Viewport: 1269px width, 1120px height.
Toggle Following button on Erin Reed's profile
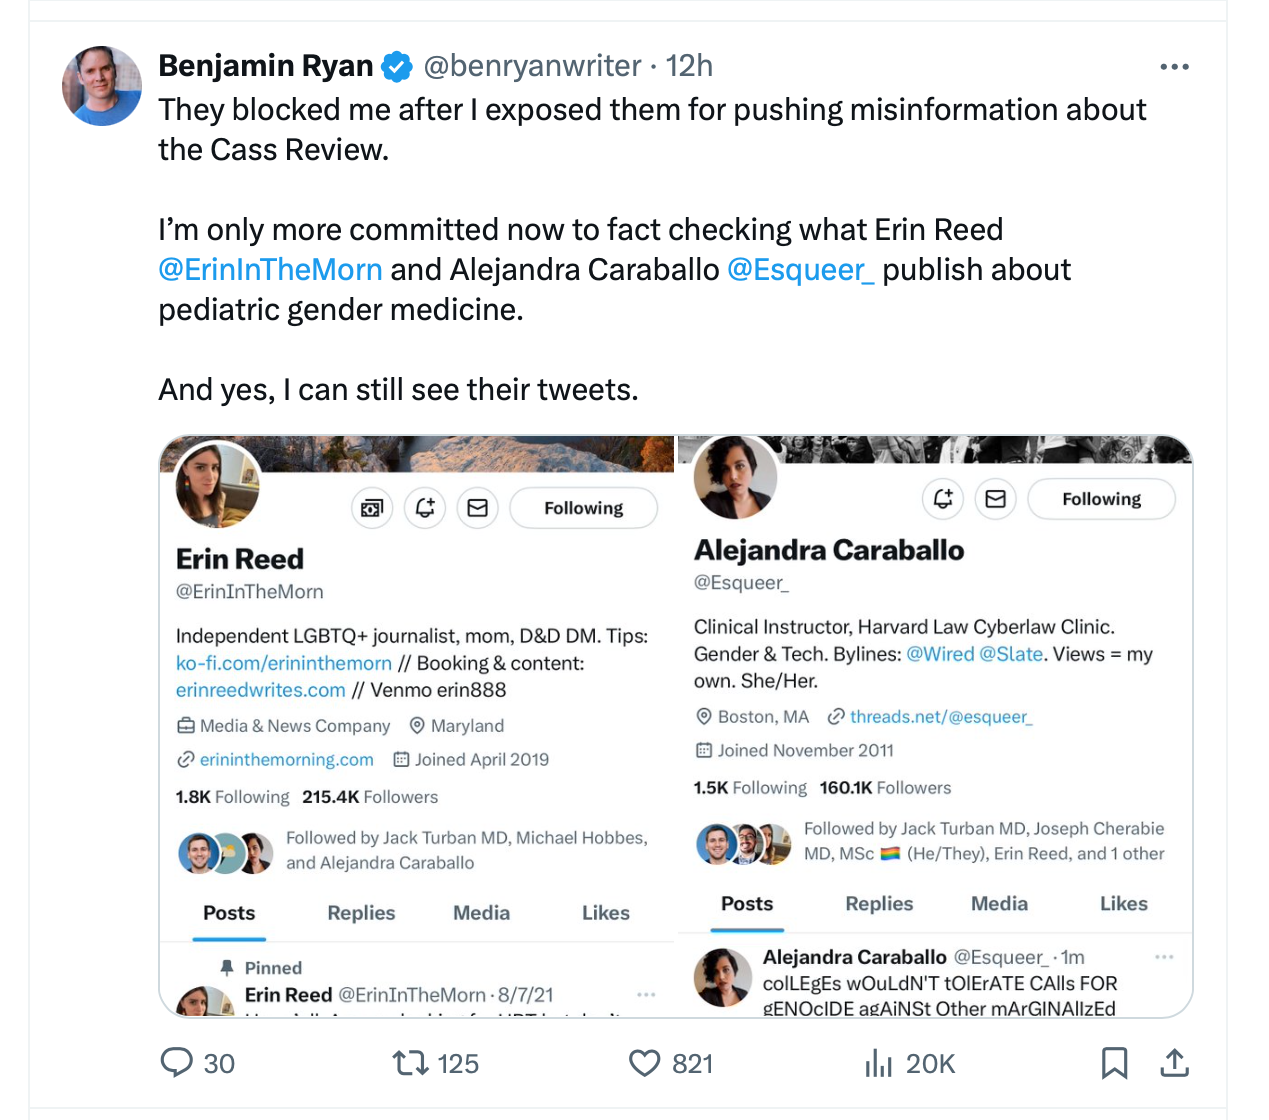pos(583,508)
